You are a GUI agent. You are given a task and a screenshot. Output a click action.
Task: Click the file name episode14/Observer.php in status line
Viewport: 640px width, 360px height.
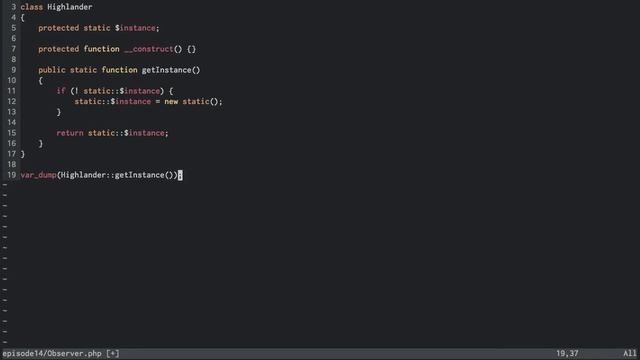(x=52, y=353)
